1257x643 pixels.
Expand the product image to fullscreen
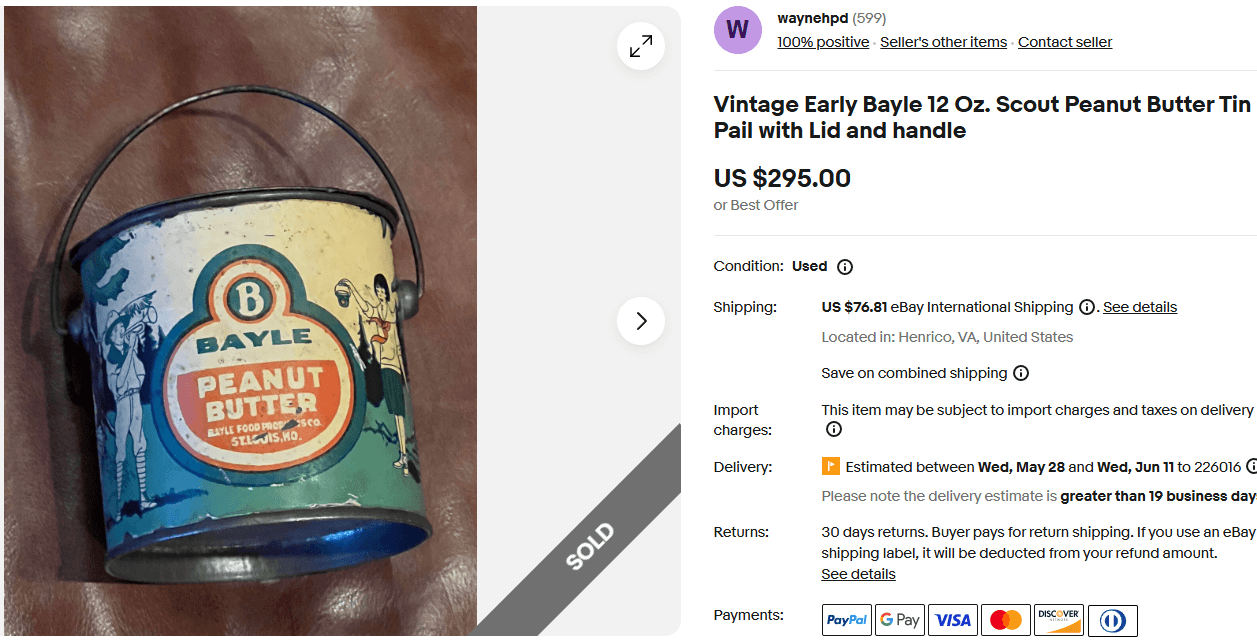pyautogui.click(x=641, y=46)
